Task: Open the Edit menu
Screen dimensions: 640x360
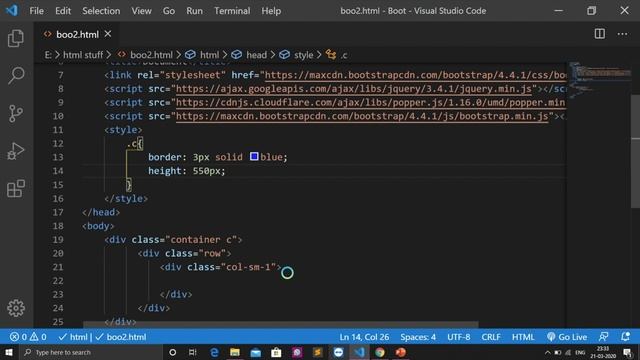Action: click(x=63, y=11)
